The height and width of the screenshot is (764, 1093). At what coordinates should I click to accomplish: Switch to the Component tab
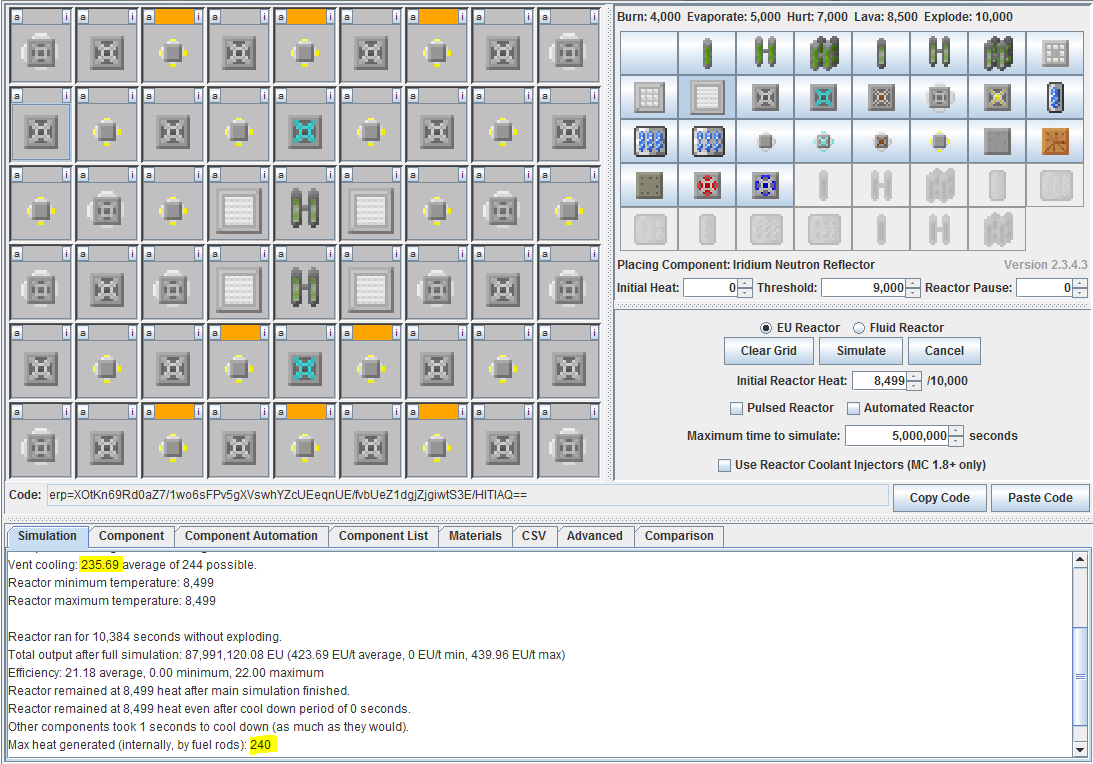(131, 536)
